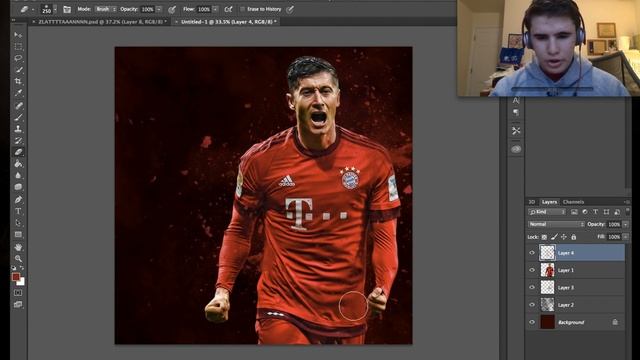The width and height of the screenshot is (640, 360).
Task: Select the Rectangle shape tool
Action: point(18,235)
